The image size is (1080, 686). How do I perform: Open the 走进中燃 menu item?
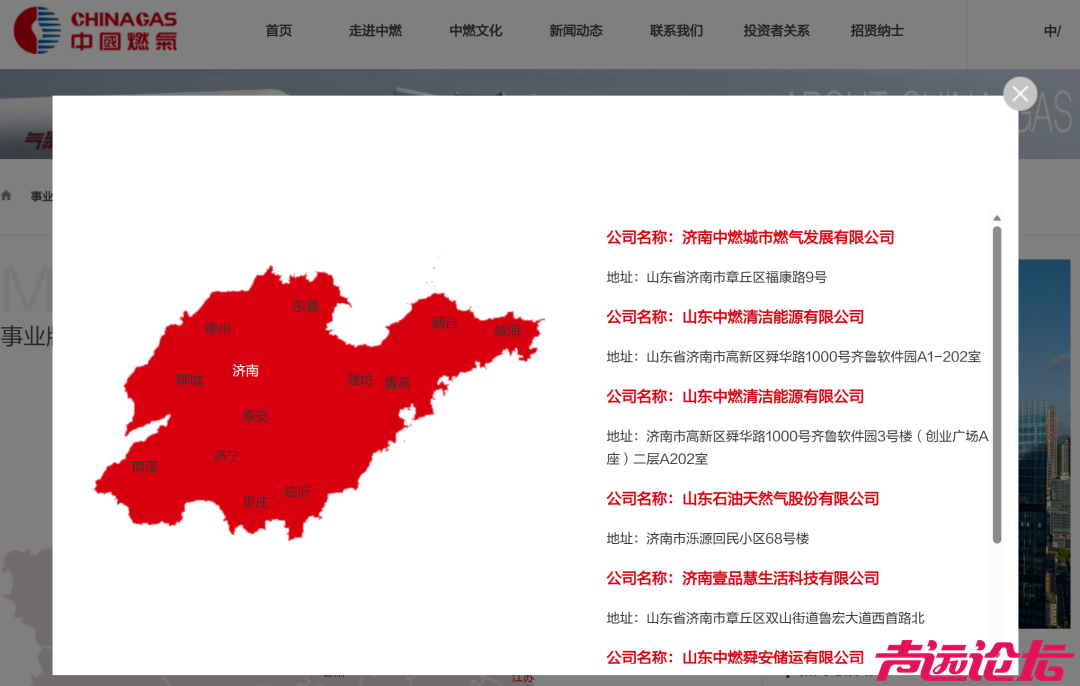tap(375, 30)
